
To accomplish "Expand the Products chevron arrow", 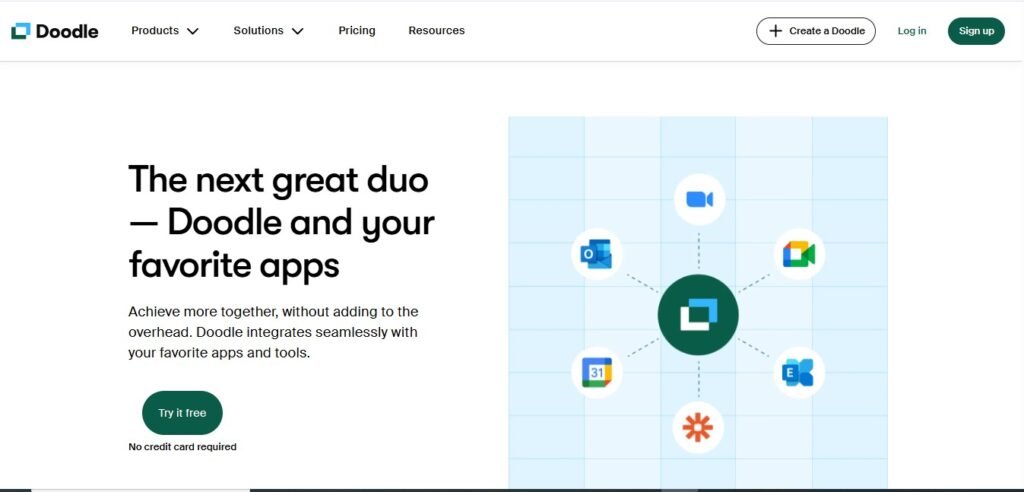I will [192, 31].
